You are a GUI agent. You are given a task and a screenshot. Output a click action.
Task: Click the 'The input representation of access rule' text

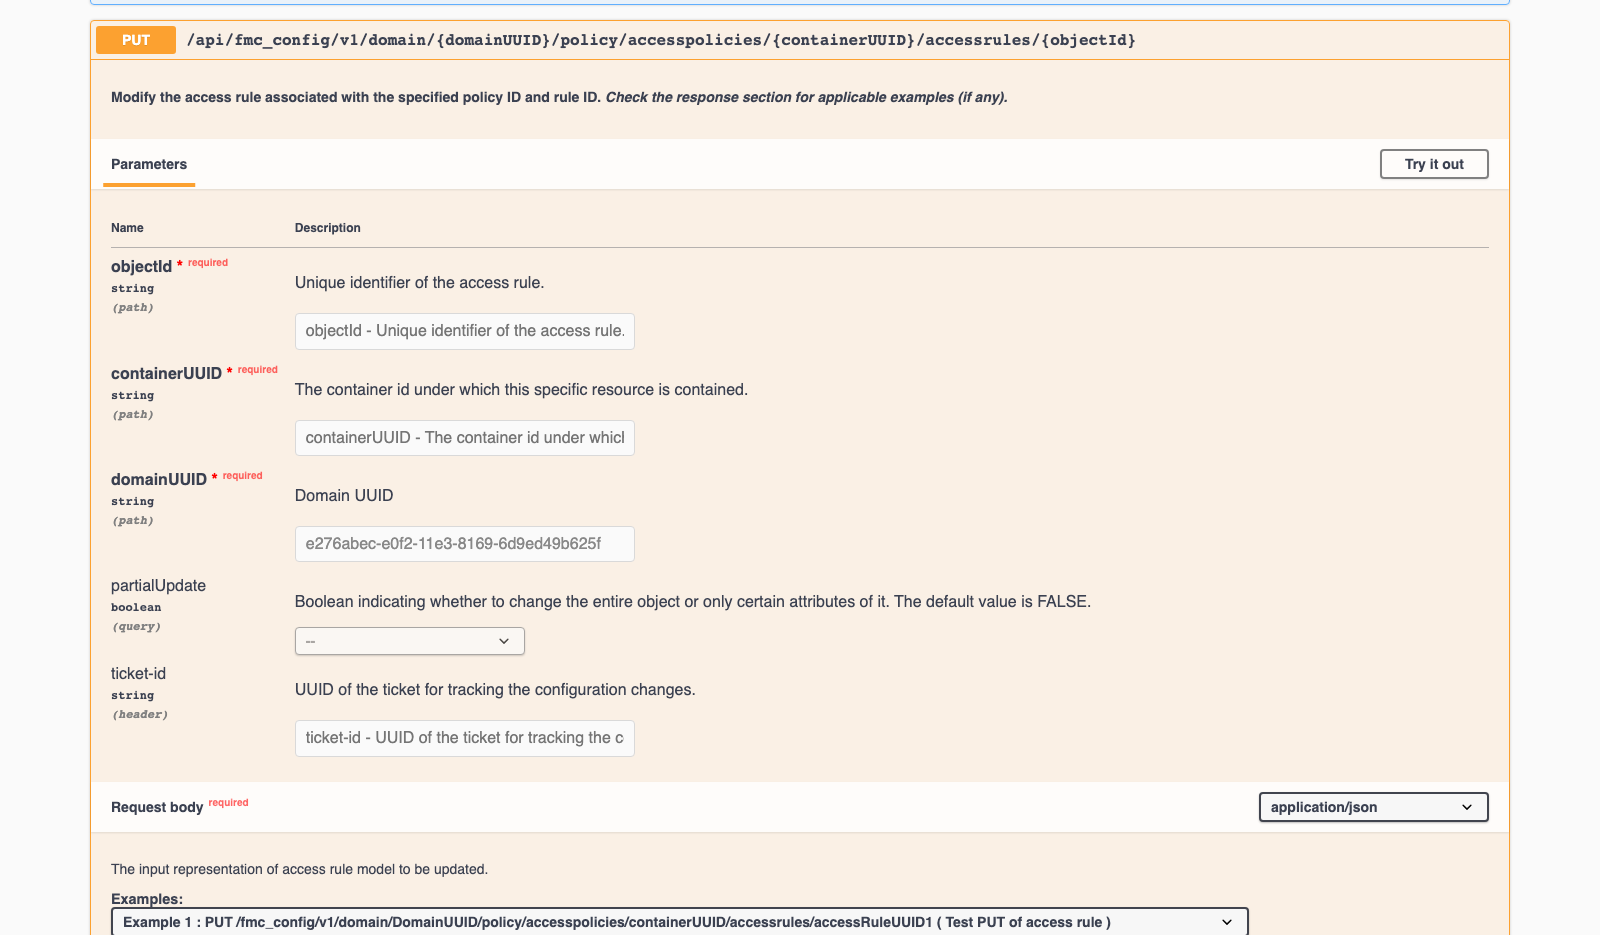click(299, 869)
